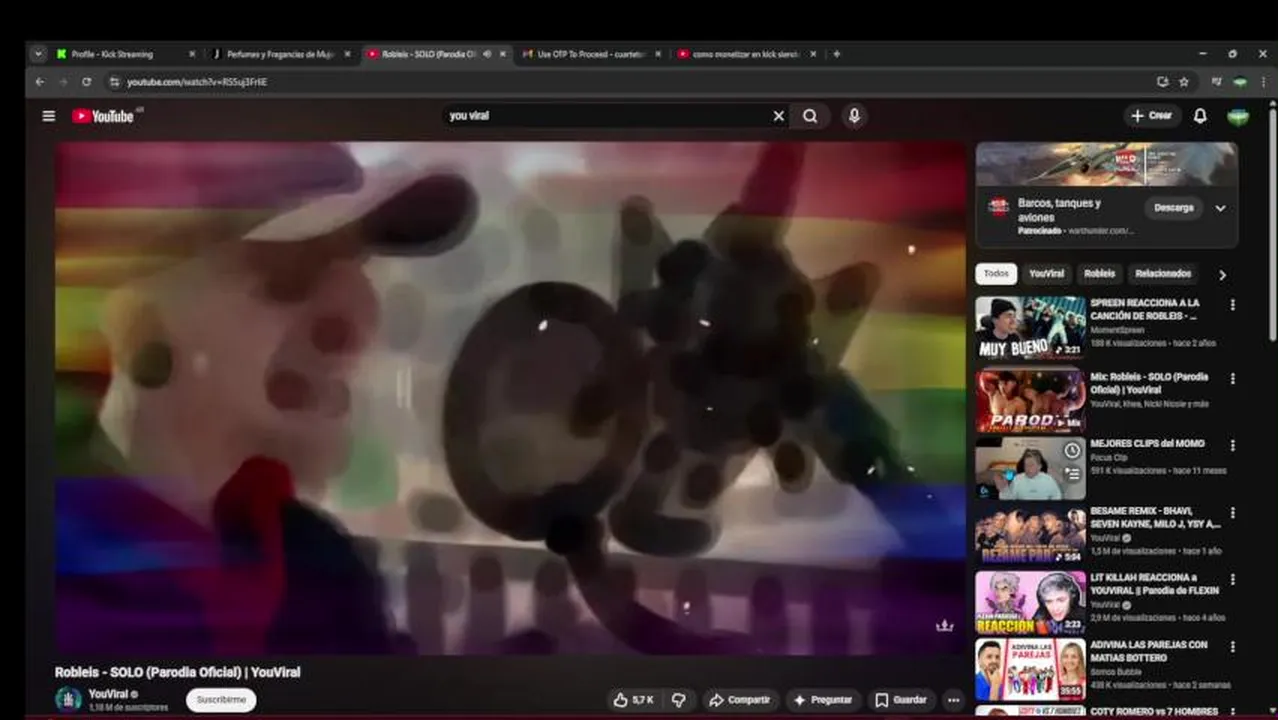Screen dimensions: 1278x720
Task: Open the tab search dropdown
Action: tap(38, 54)
